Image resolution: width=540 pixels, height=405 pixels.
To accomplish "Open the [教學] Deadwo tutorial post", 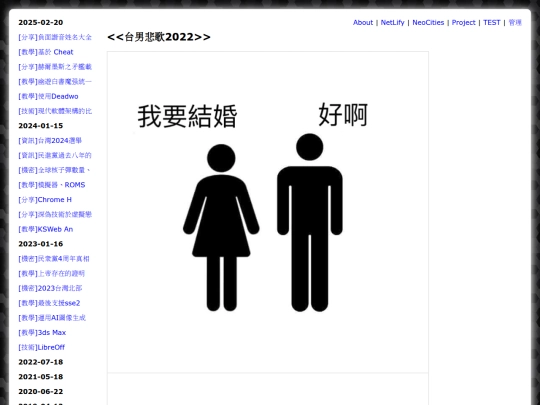I will 48,96.
